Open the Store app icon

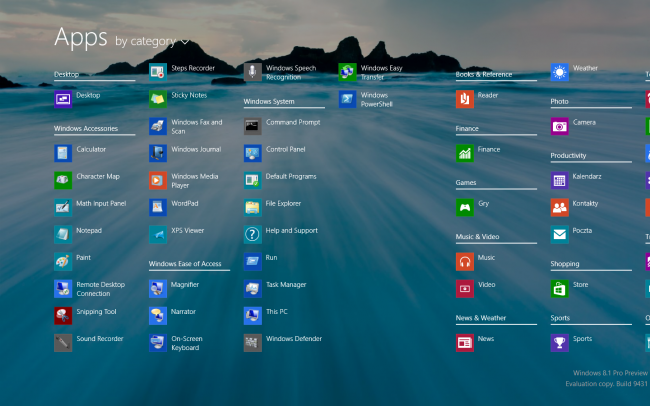tap(560, 289)
